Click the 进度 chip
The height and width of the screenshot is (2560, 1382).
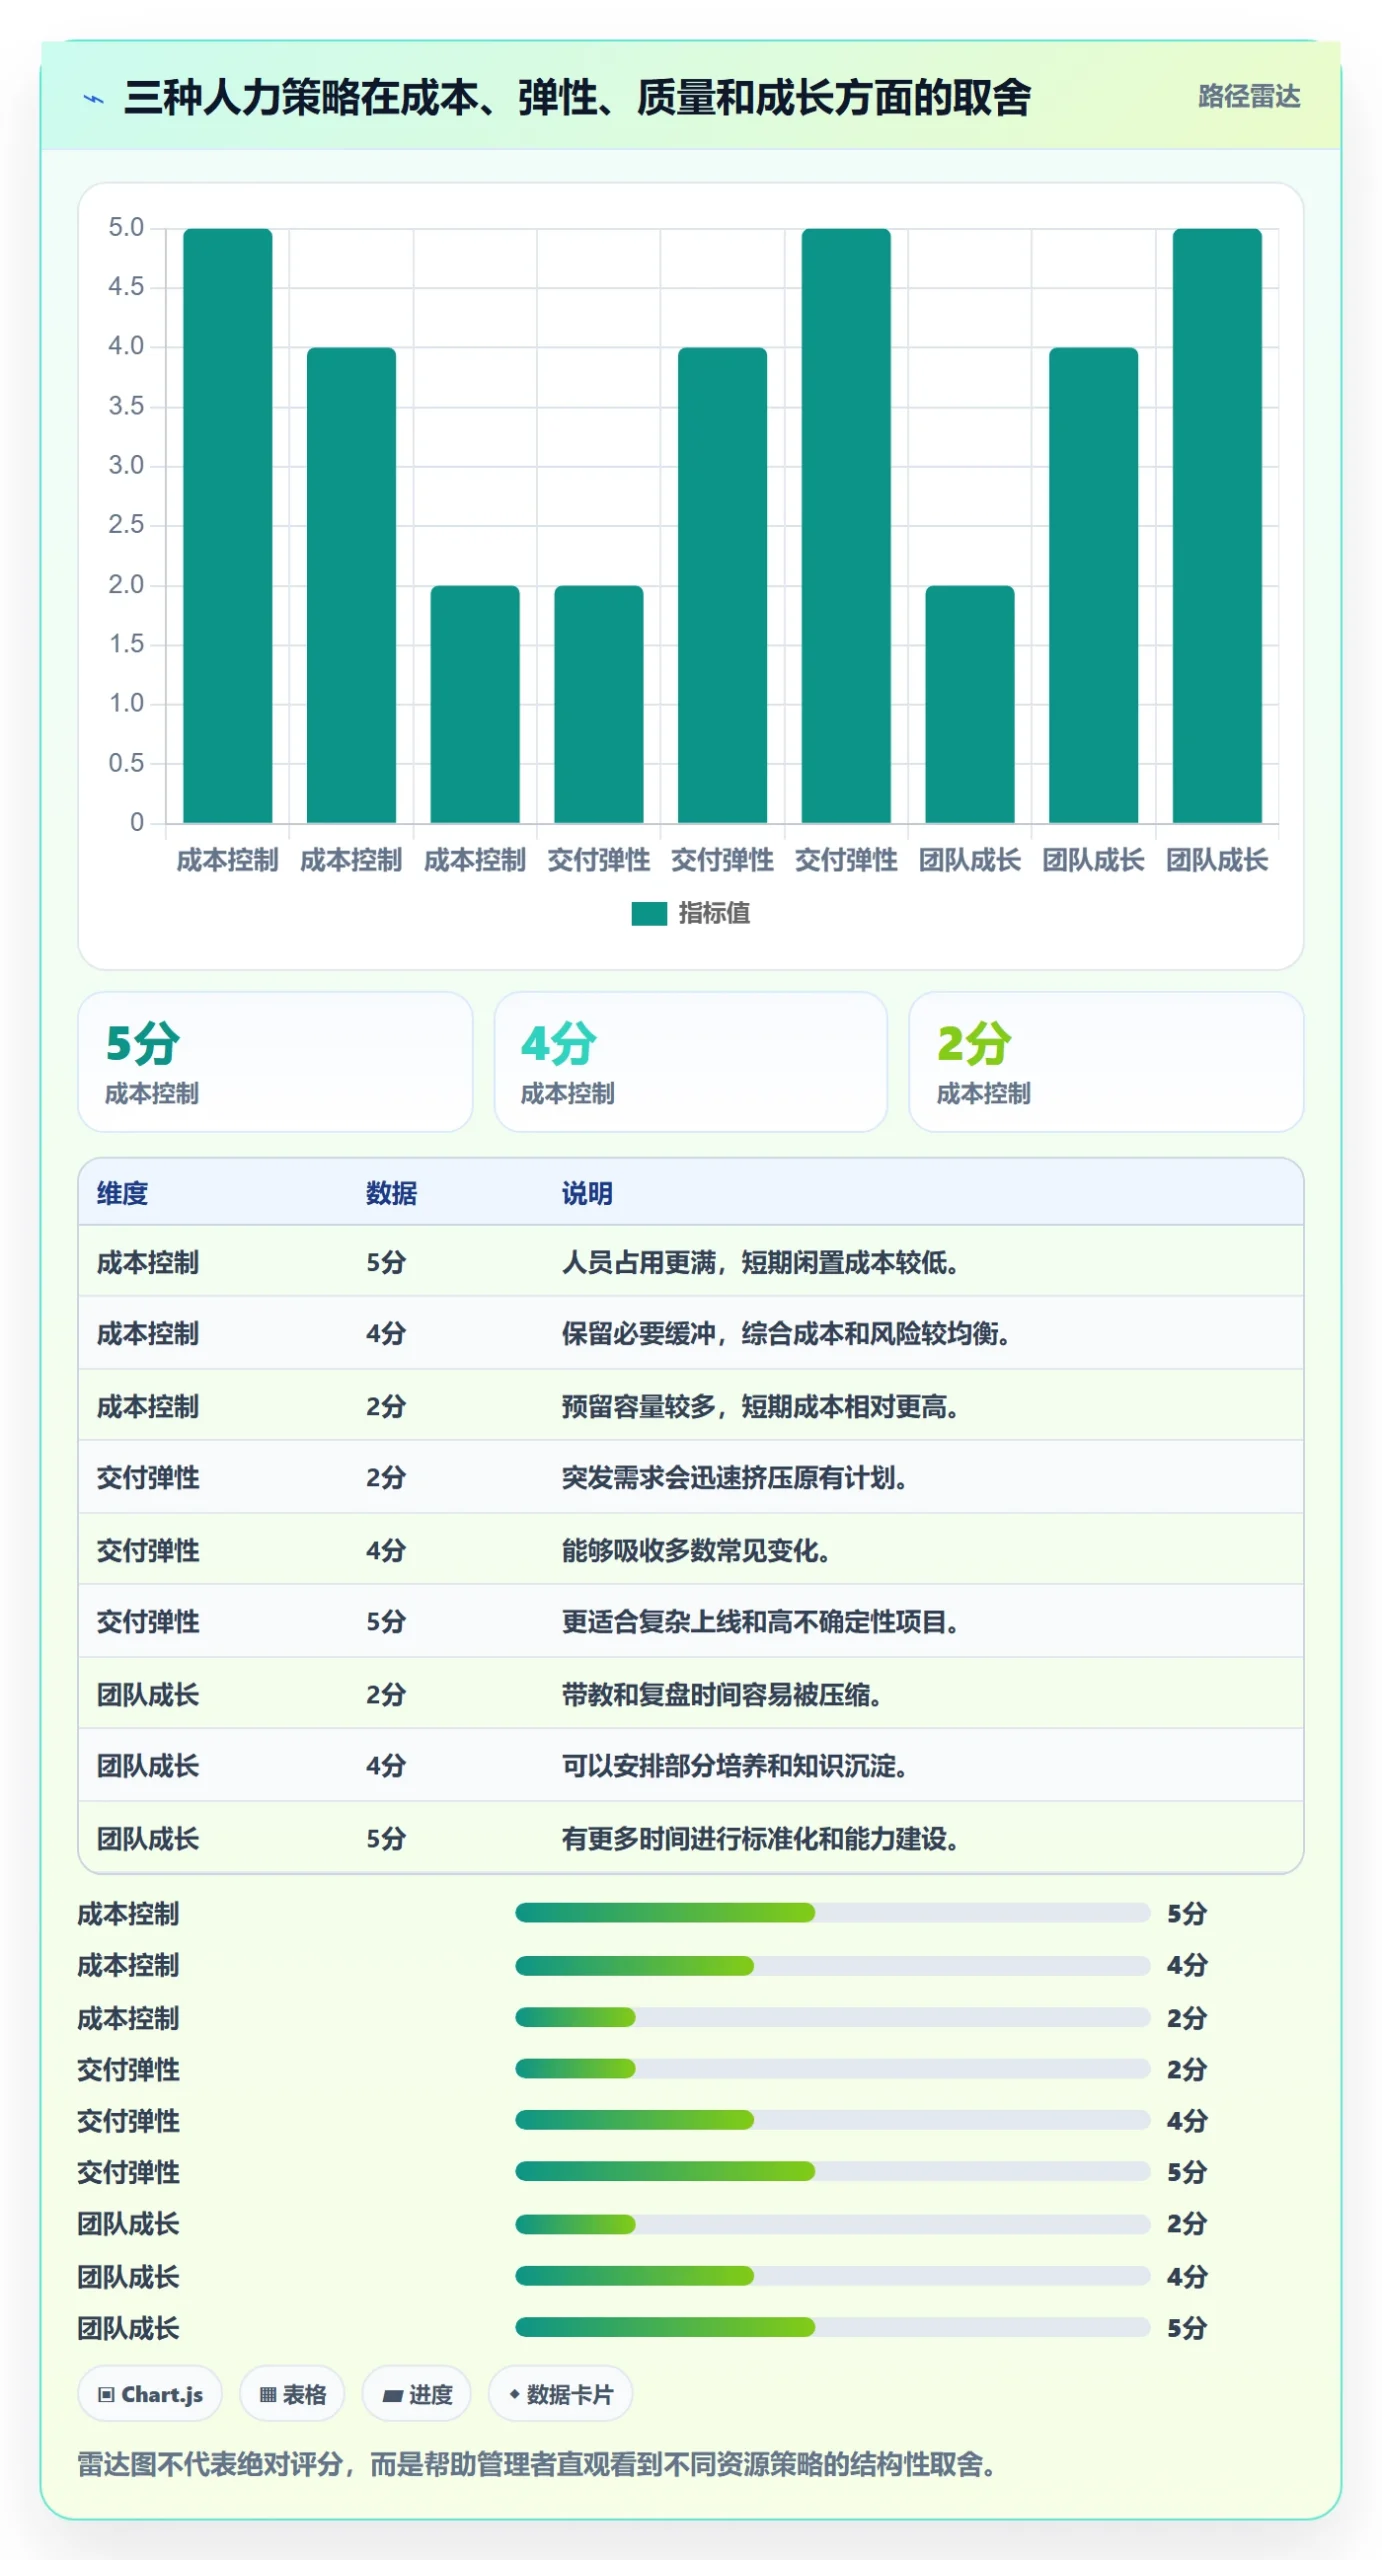point(417,2394)
